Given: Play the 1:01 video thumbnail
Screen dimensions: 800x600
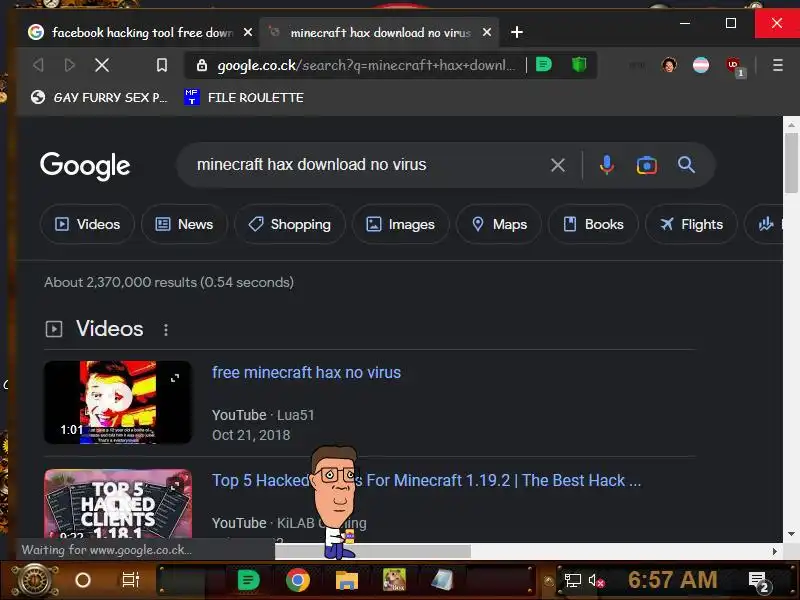Looking at the screenshot, I should pos(118,402).
